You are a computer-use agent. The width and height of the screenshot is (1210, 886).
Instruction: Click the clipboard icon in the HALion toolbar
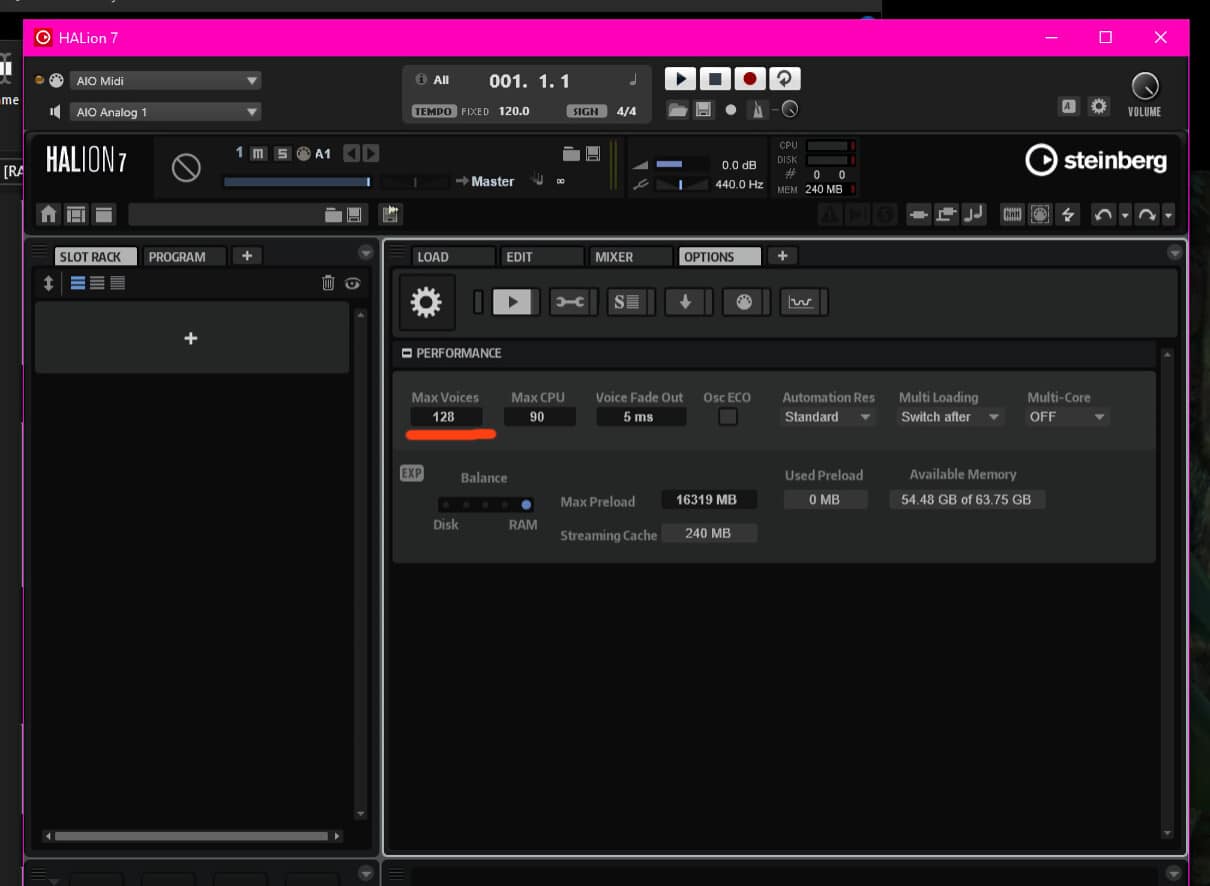[391, 214]
